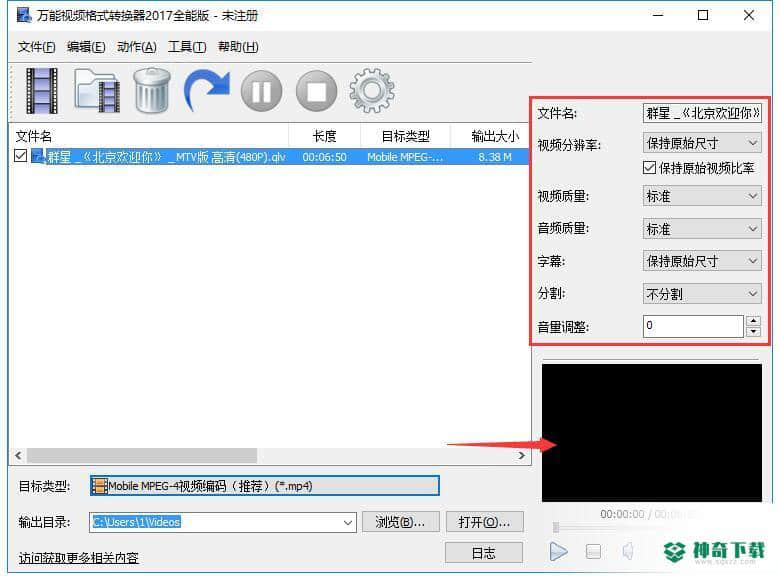Open the 输出目录 path dropdown arrow
This screenshot has width=780, height=580.
[348, 523]
